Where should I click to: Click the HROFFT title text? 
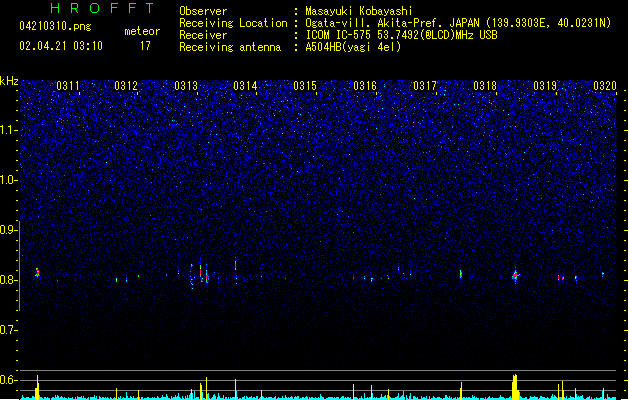click(x=103, y=8)
